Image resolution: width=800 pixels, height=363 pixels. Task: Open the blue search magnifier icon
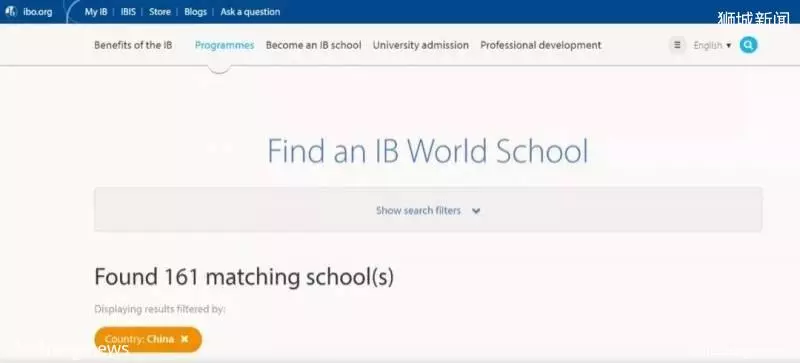coord(748,45)
